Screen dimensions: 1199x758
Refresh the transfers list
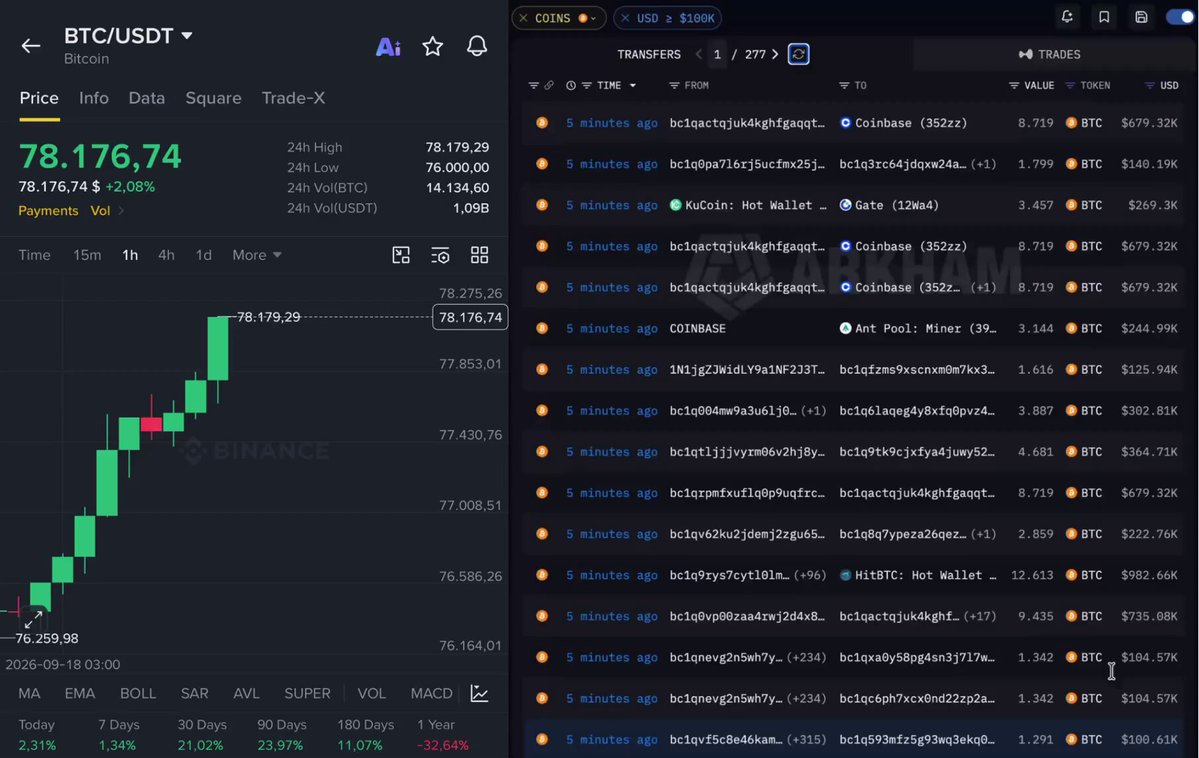point(798,54)
